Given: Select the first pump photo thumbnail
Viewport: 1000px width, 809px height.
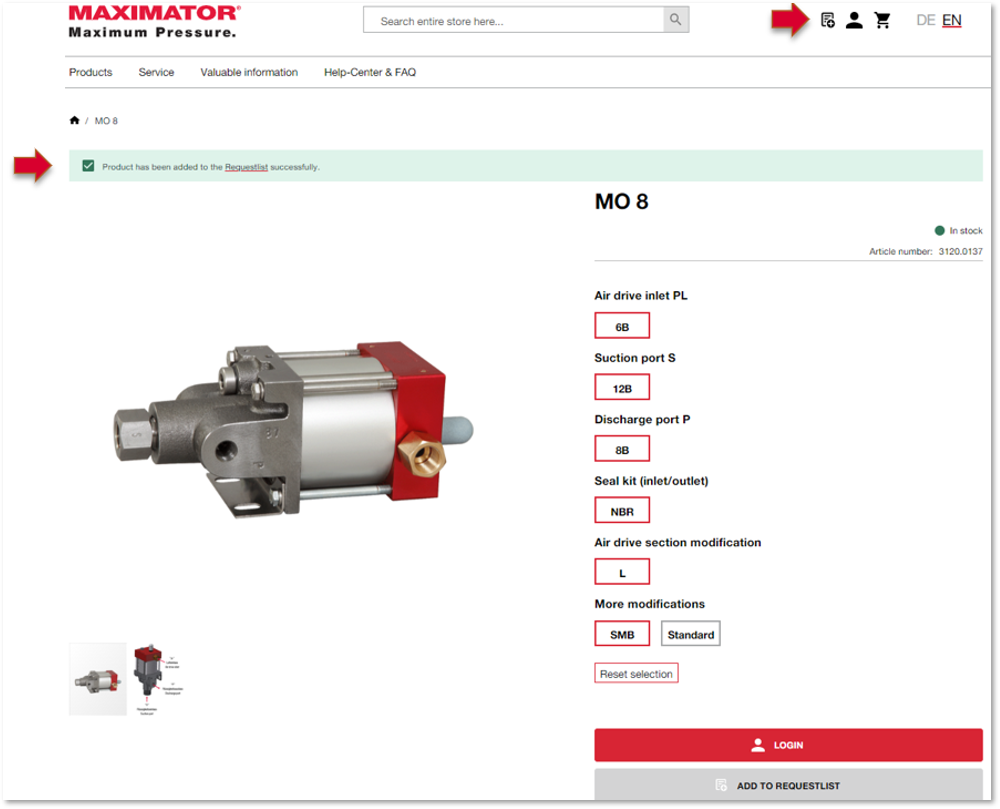Looking at the screenshot, I should [98, 679].
